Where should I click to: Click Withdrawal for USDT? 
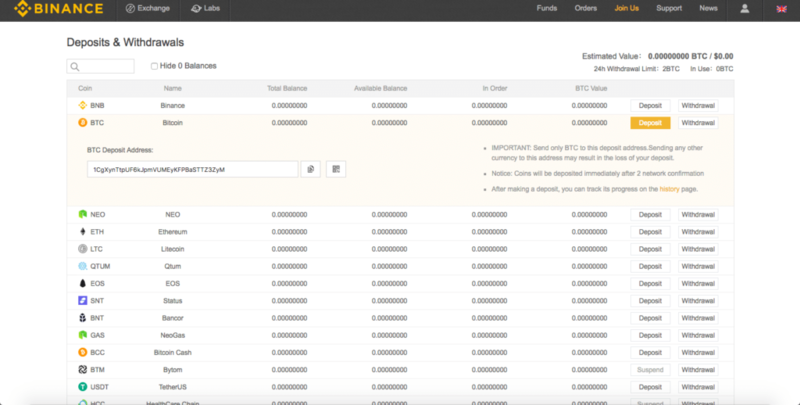698,387
